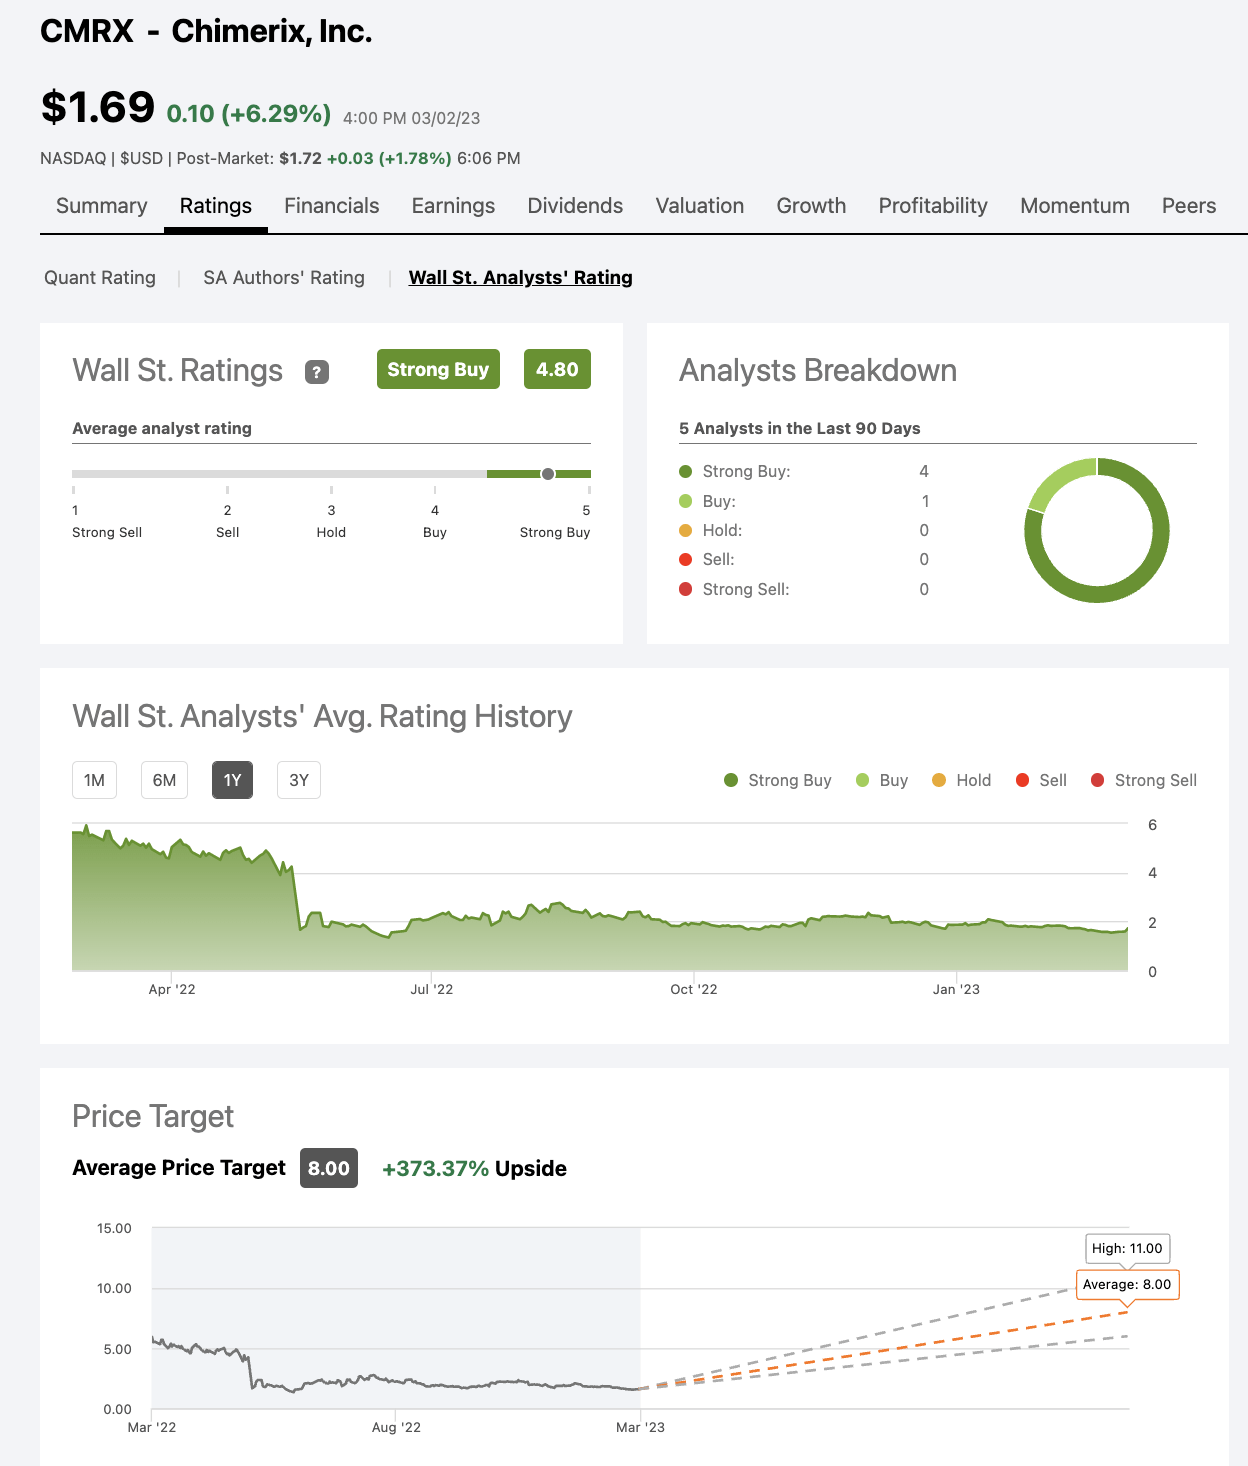Open the Wall St. Ratings help tooltip
The image size is (1248, 1466).
pos(317,372)
